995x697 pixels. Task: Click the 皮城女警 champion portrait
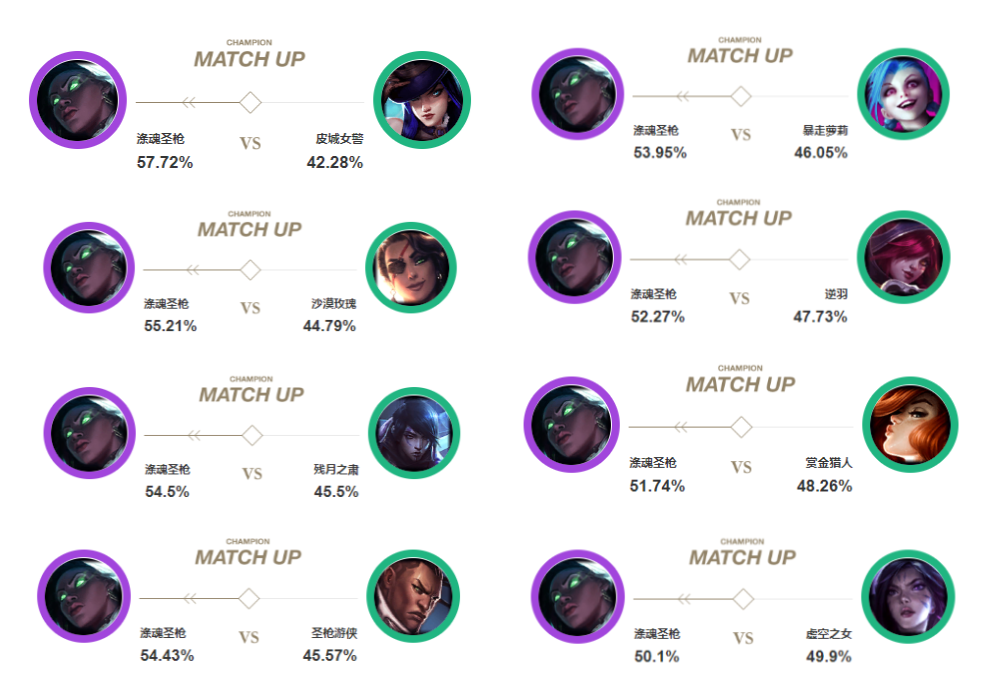pyautogui.click(x=421, y=100)
